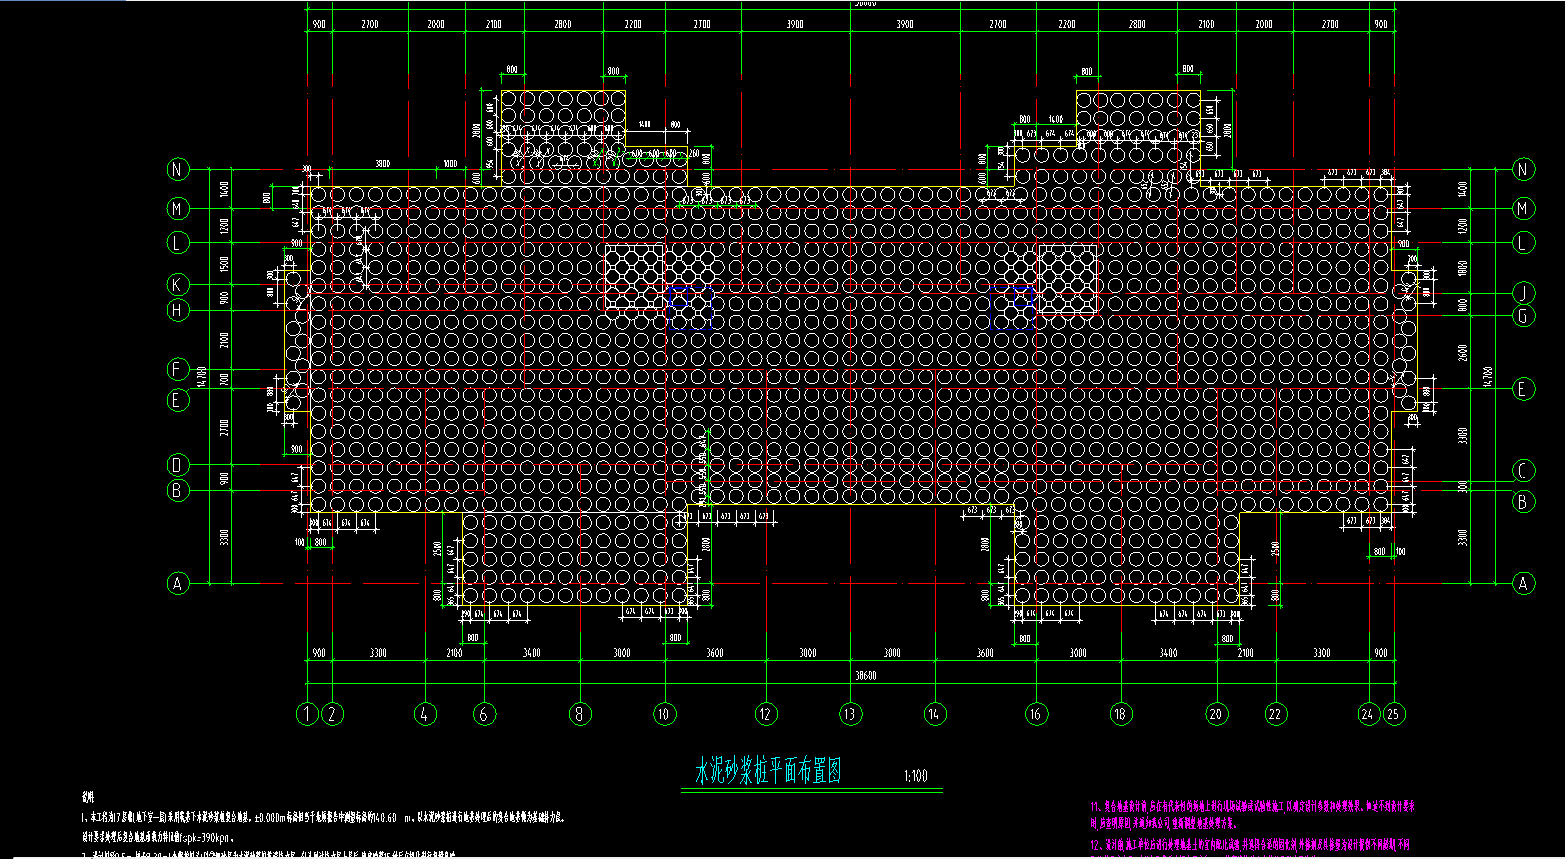Pick axis bubble E on the right side
Screen dimensions: 1565x859
coord(1523,389)
